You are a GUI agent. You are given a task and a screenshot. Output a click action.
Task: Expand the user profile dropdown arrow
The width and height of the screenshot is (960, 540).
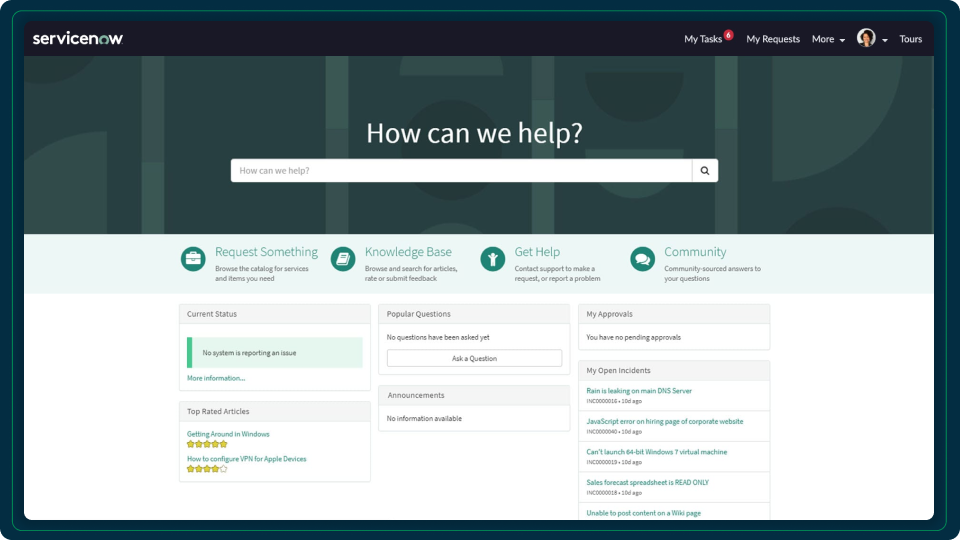885,40
